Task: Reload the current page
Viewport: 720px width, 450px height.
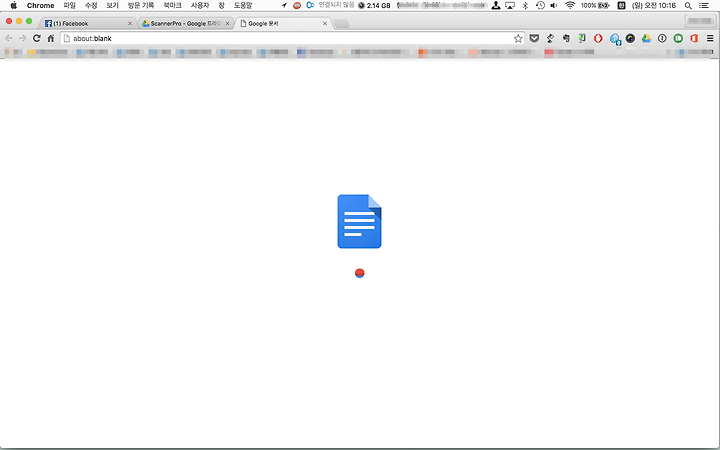Action: [x=37, y=39]
